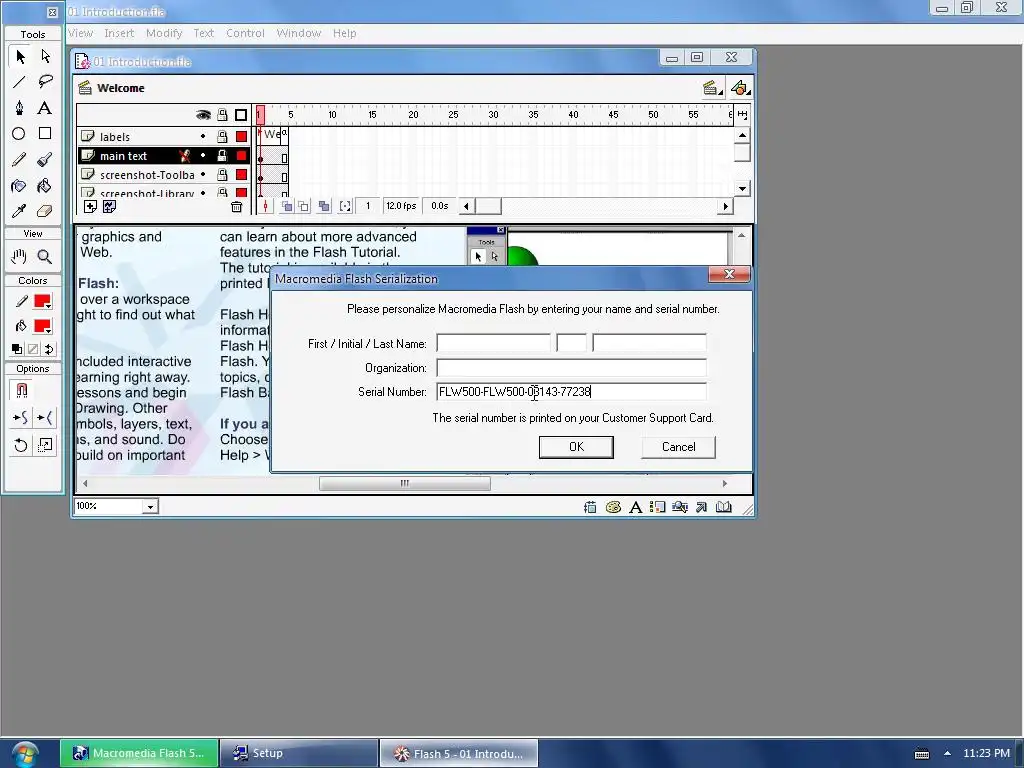The image size is (1024, 768).
Task: Click the Organization input field
Action: pyautogui.click(x=571, y=368)
